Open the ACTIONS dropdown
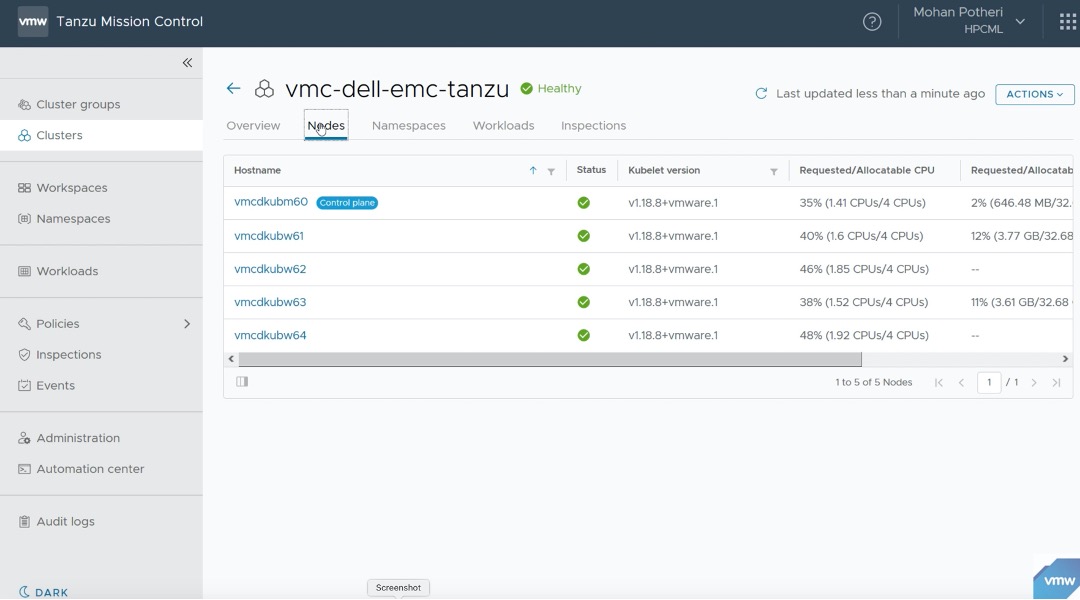 1035,94
